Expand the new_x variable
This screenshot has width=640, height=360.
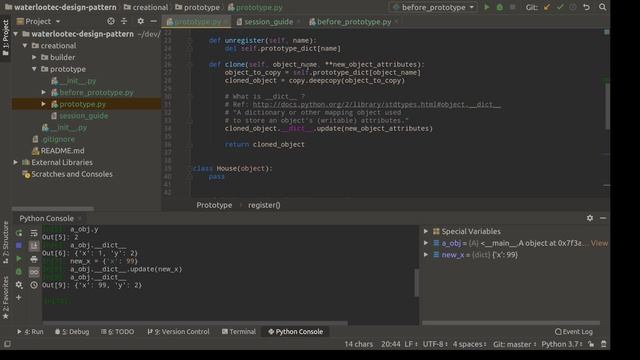426,255
